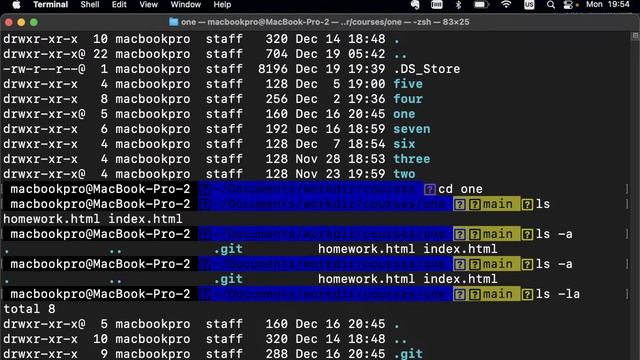
Task: Click the size value "192"
Action: (276, 129)
